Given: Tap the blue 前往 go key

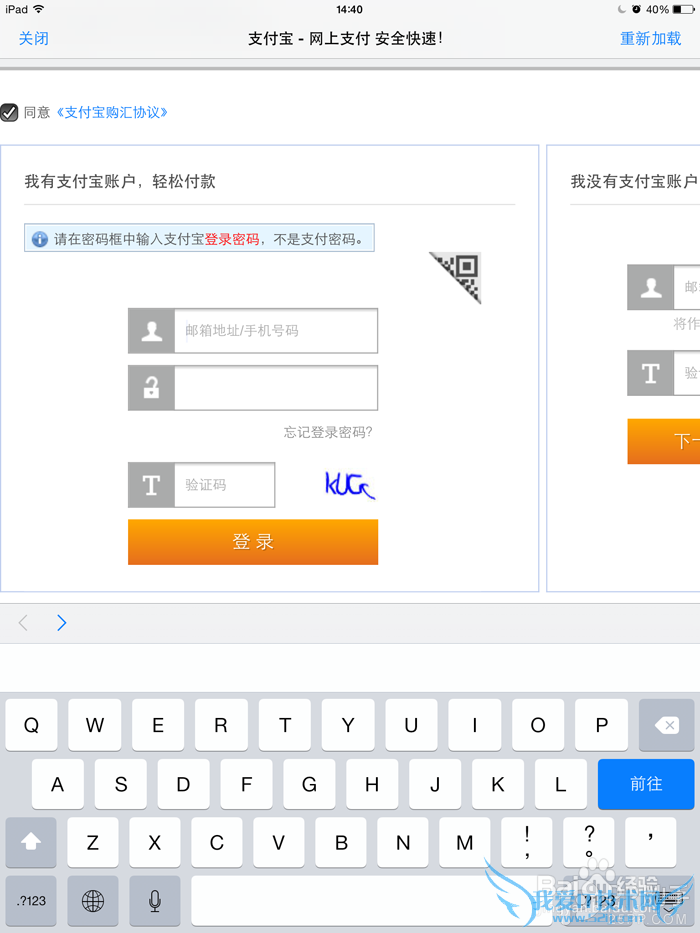Looking at the screenshot, I should 646,784.
